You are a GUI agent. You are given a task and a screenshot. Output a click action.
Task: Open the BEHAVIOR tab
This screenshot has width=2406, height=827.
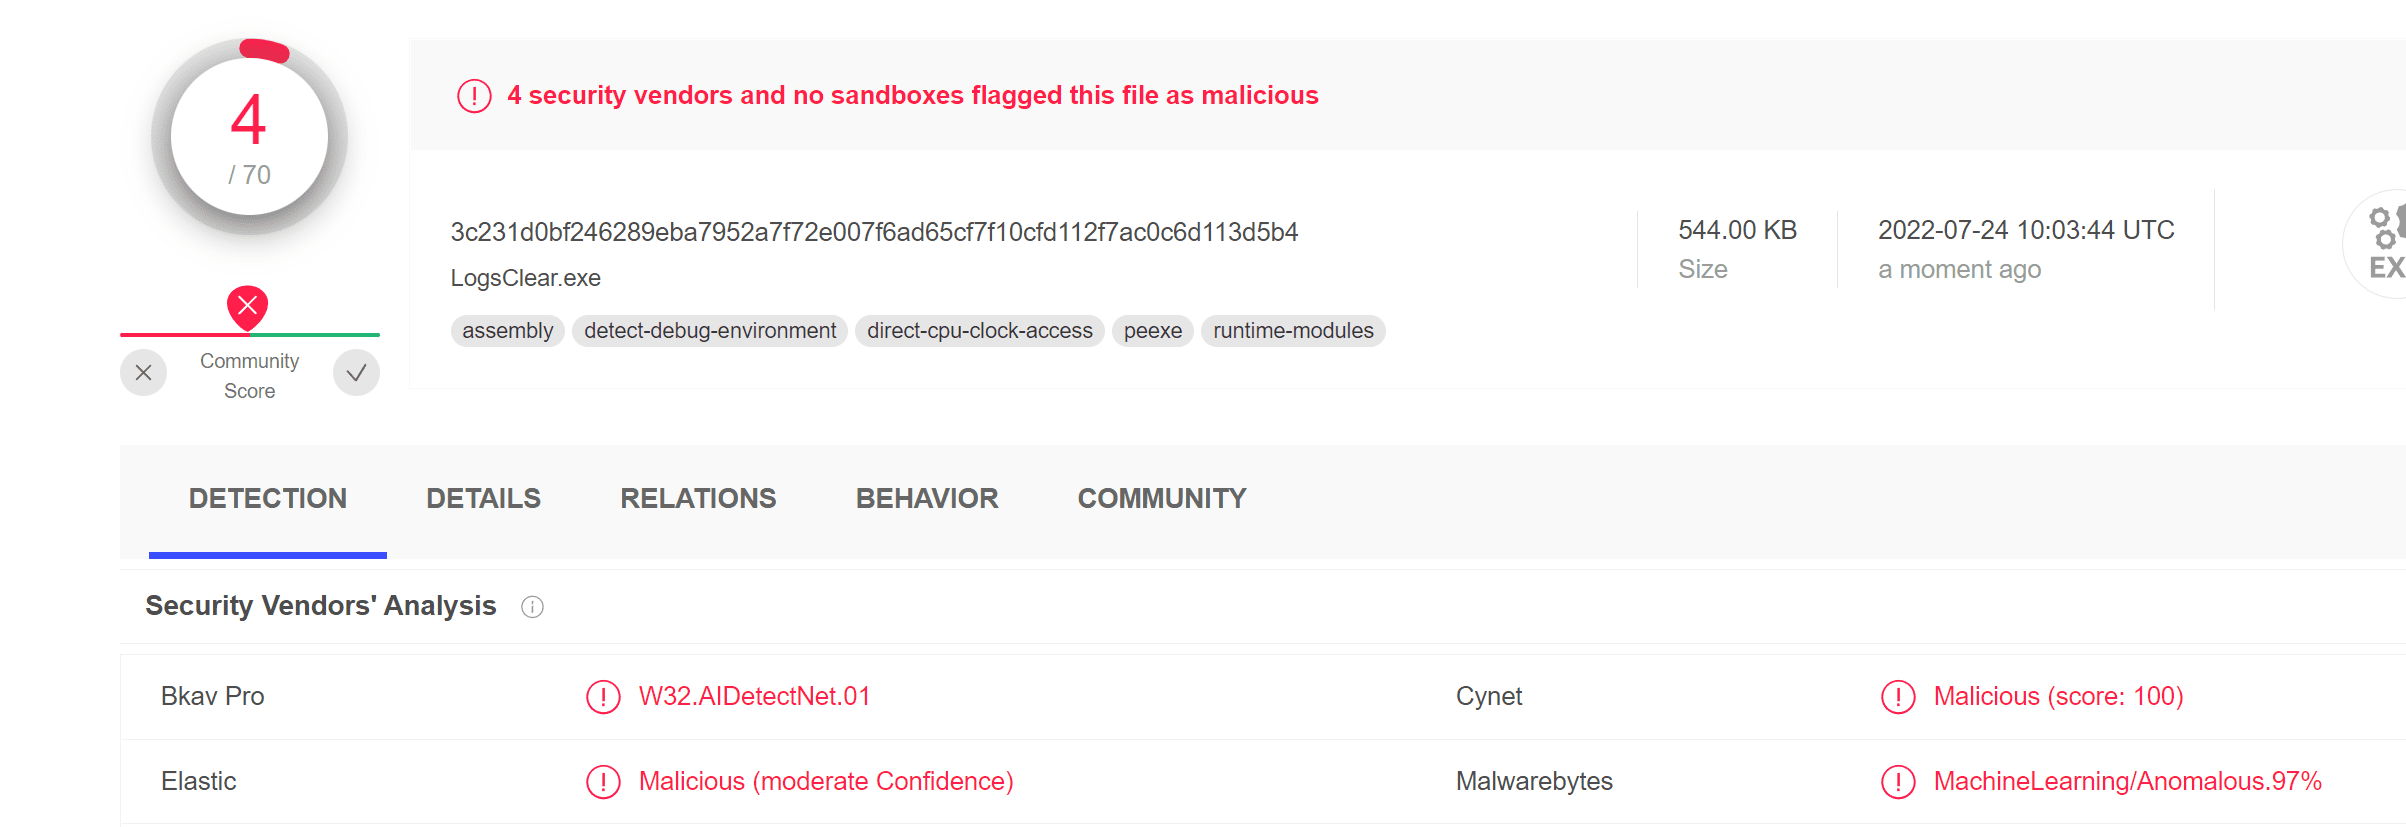click(x=926, y=498)
